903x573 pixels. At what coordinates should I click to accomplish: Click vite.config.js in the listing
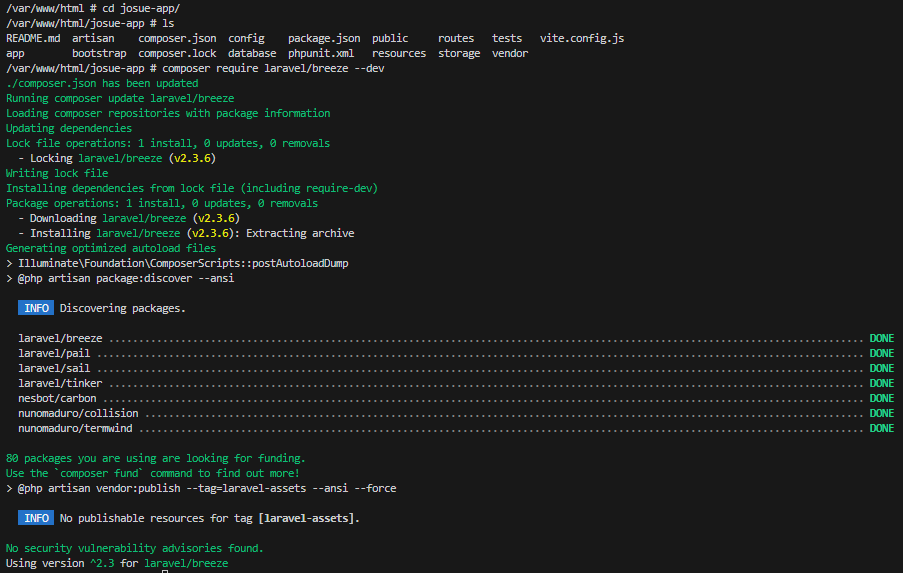click(582, 39)
